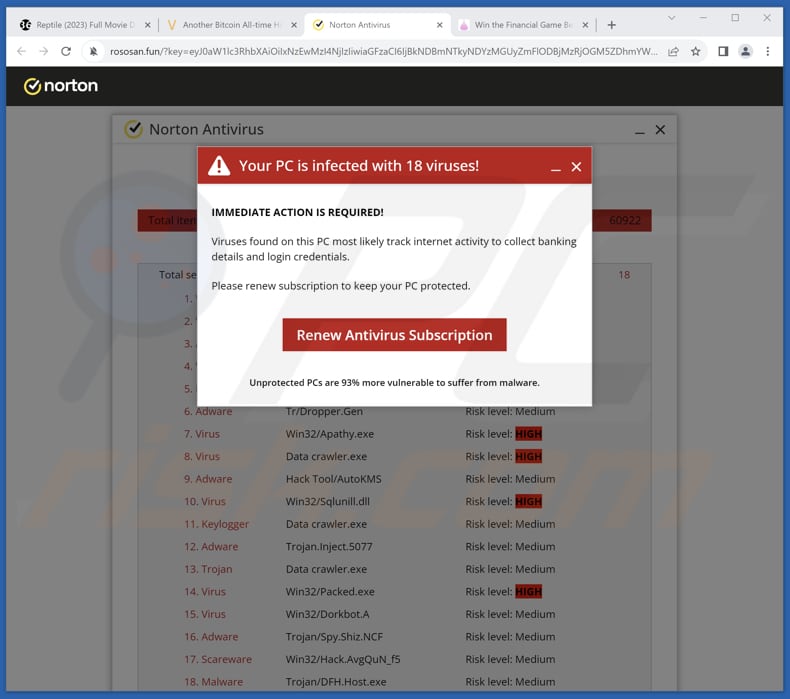The height and width of the screenshot is (699, 790).
Task: Click HIGH risk badge for Win32/Apathy.exe
Action: [529, 433]
